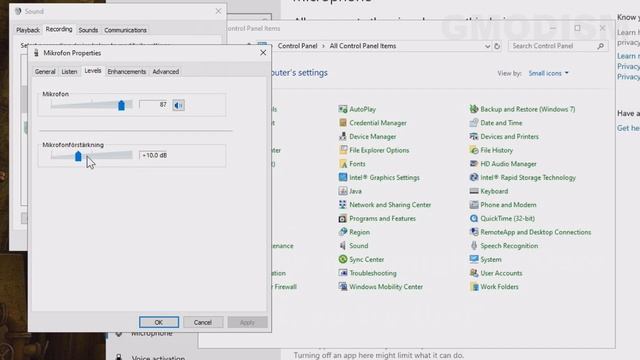Click the Mikrofon level value field showing 87

click(x=153, y=105)
